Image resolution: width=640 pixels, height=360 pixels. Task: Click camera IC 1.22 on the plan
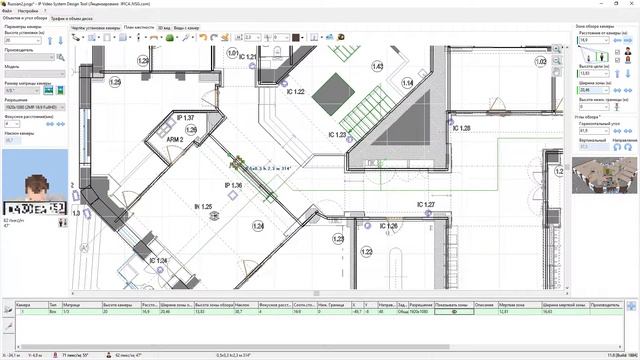coord(284,84)
